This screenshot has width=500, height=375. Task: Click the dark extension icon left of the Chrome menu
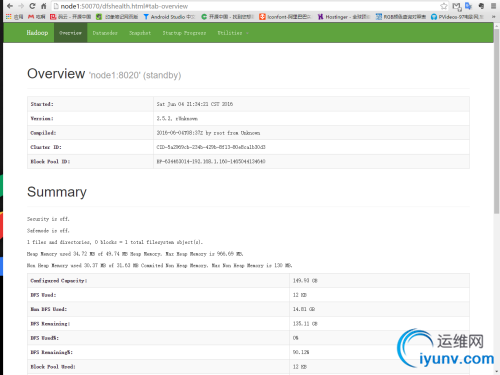tap(481, 6)
